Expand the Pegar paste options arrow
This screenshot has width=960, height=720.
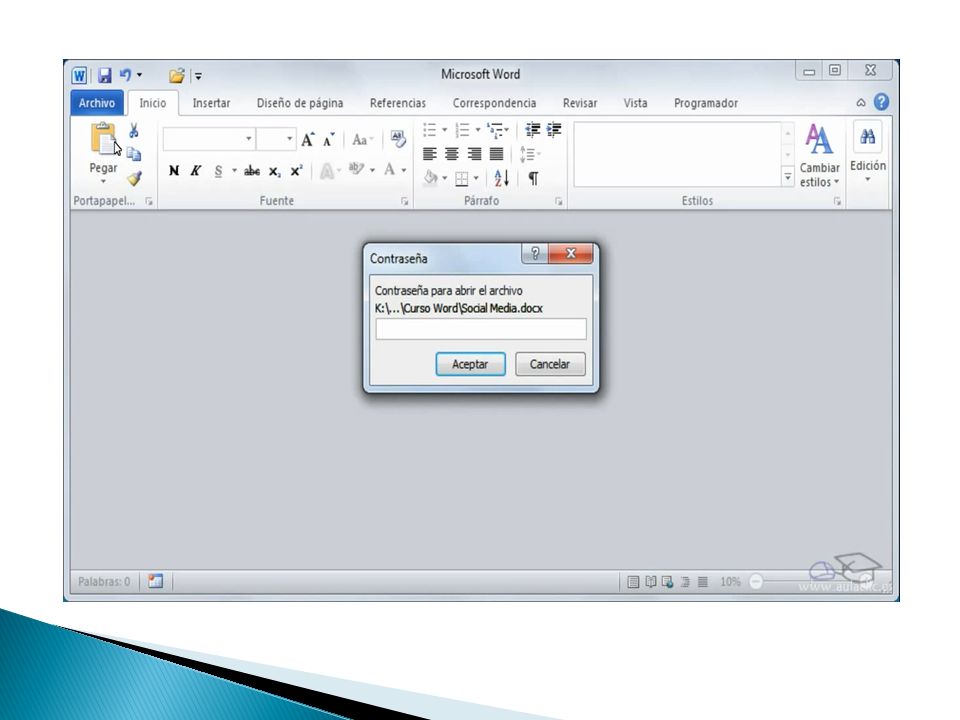click(103, 181)
